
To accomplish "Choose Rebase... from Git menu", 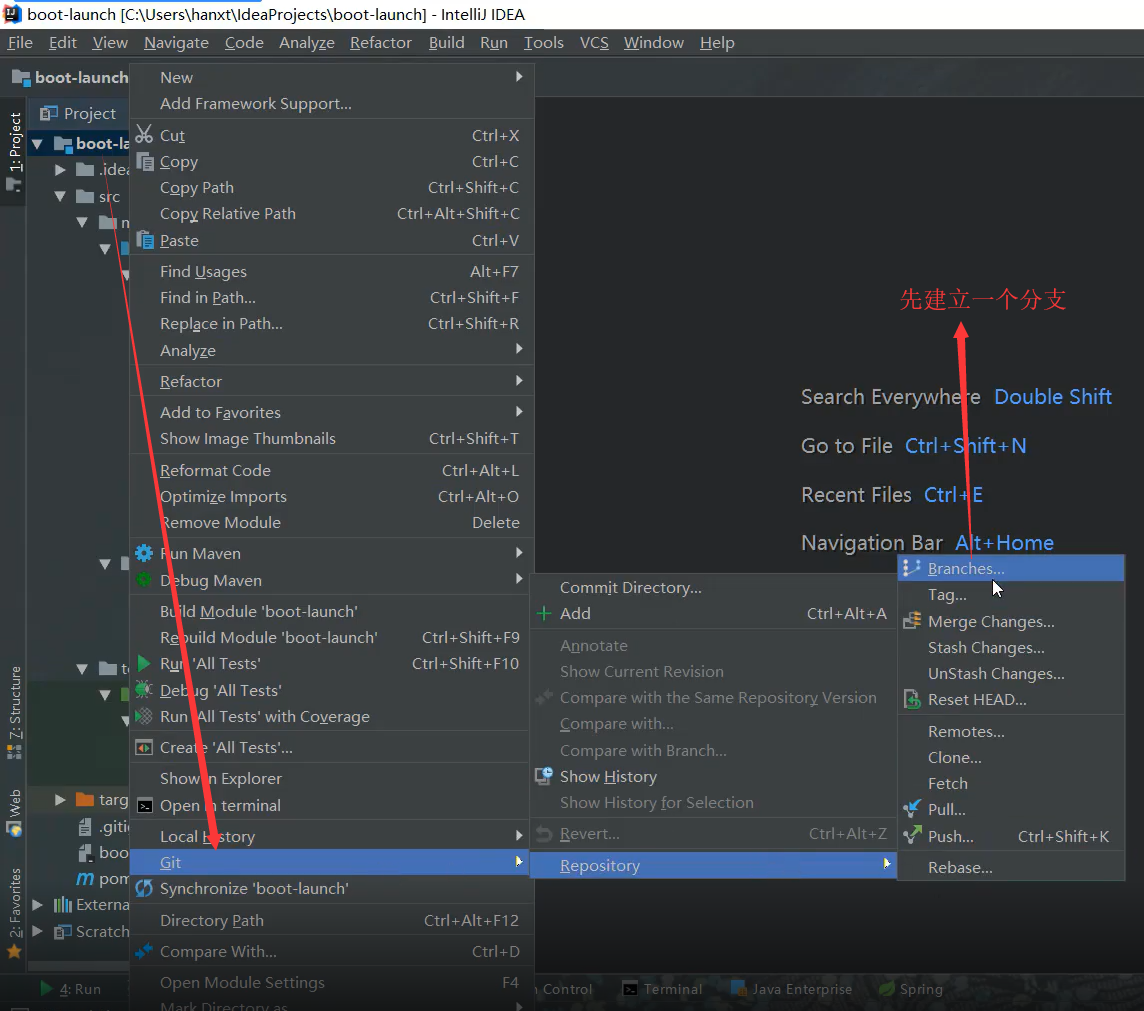I will (1010, 867).
